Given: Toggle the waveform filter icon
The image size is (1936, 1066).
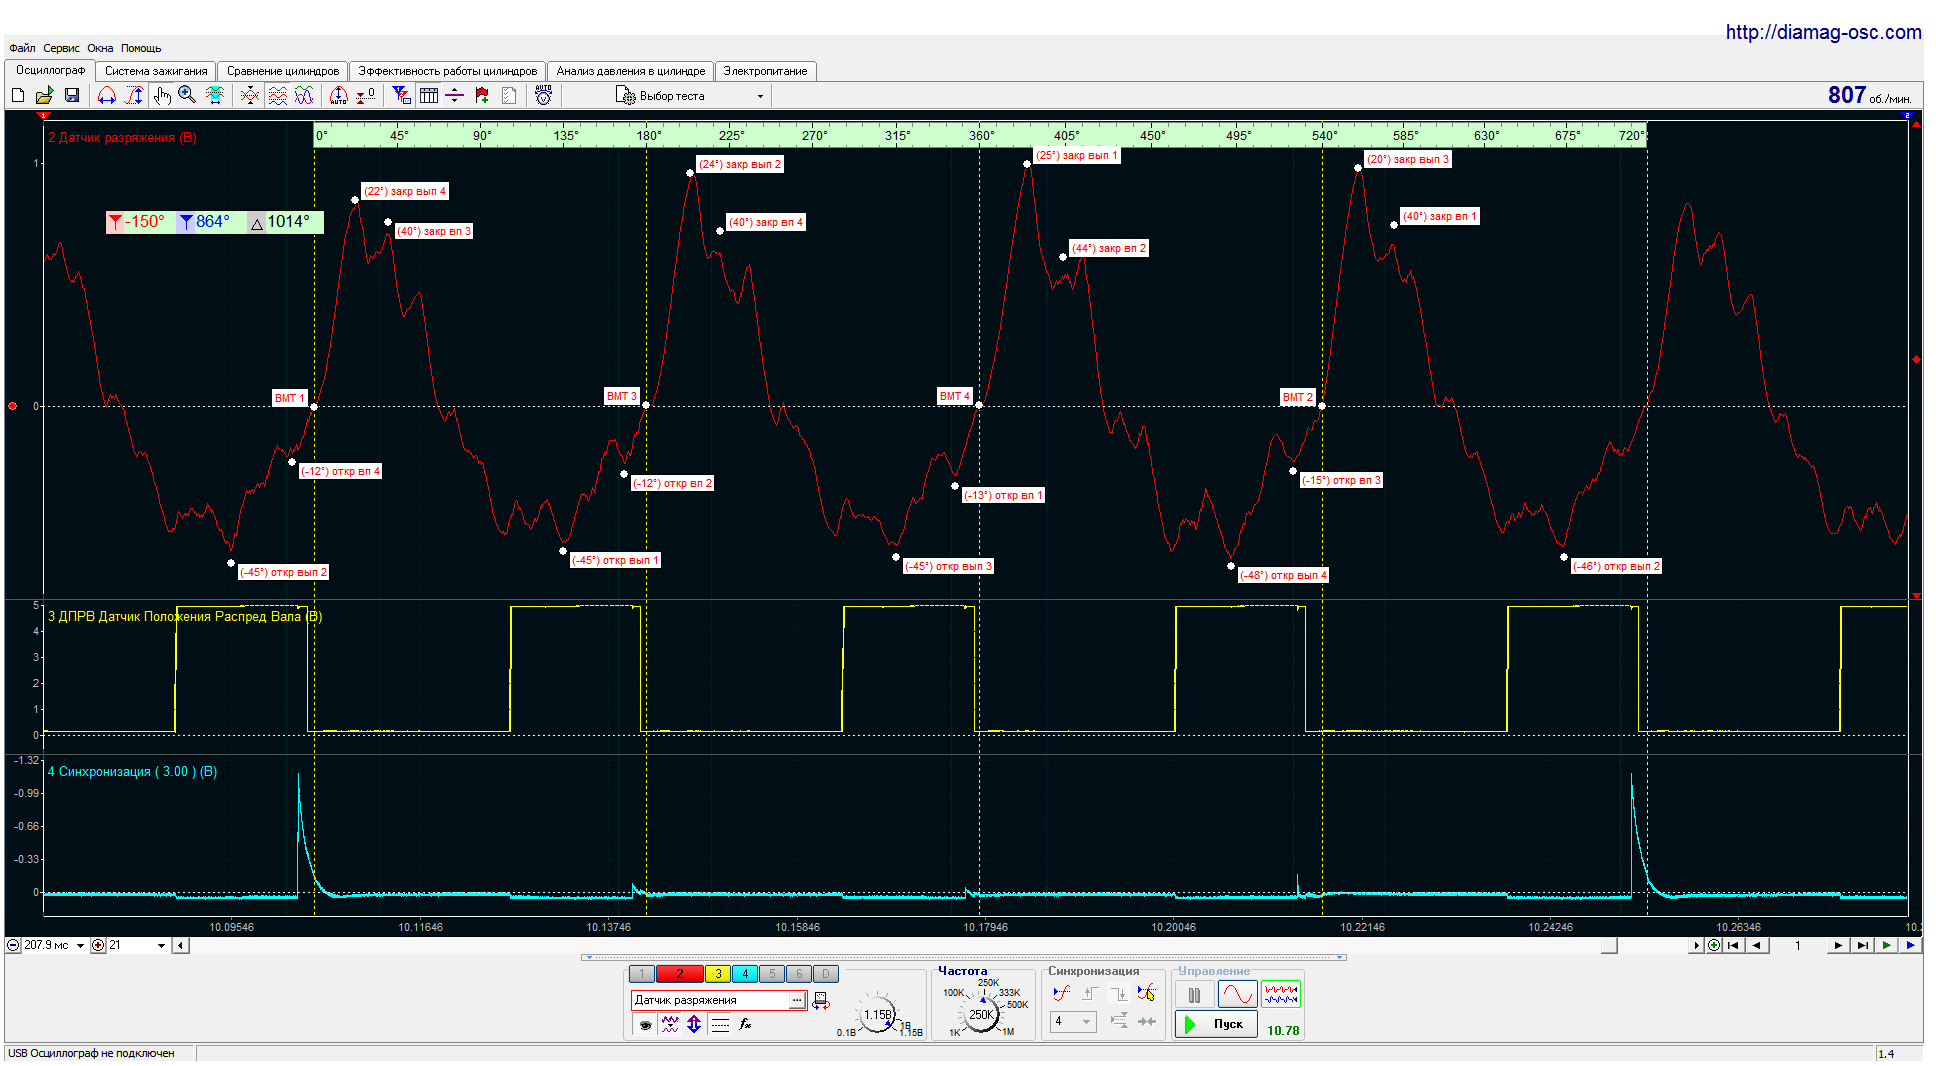Looking at the screenshot, I should pyautogui.click(x=670, y=1024).
